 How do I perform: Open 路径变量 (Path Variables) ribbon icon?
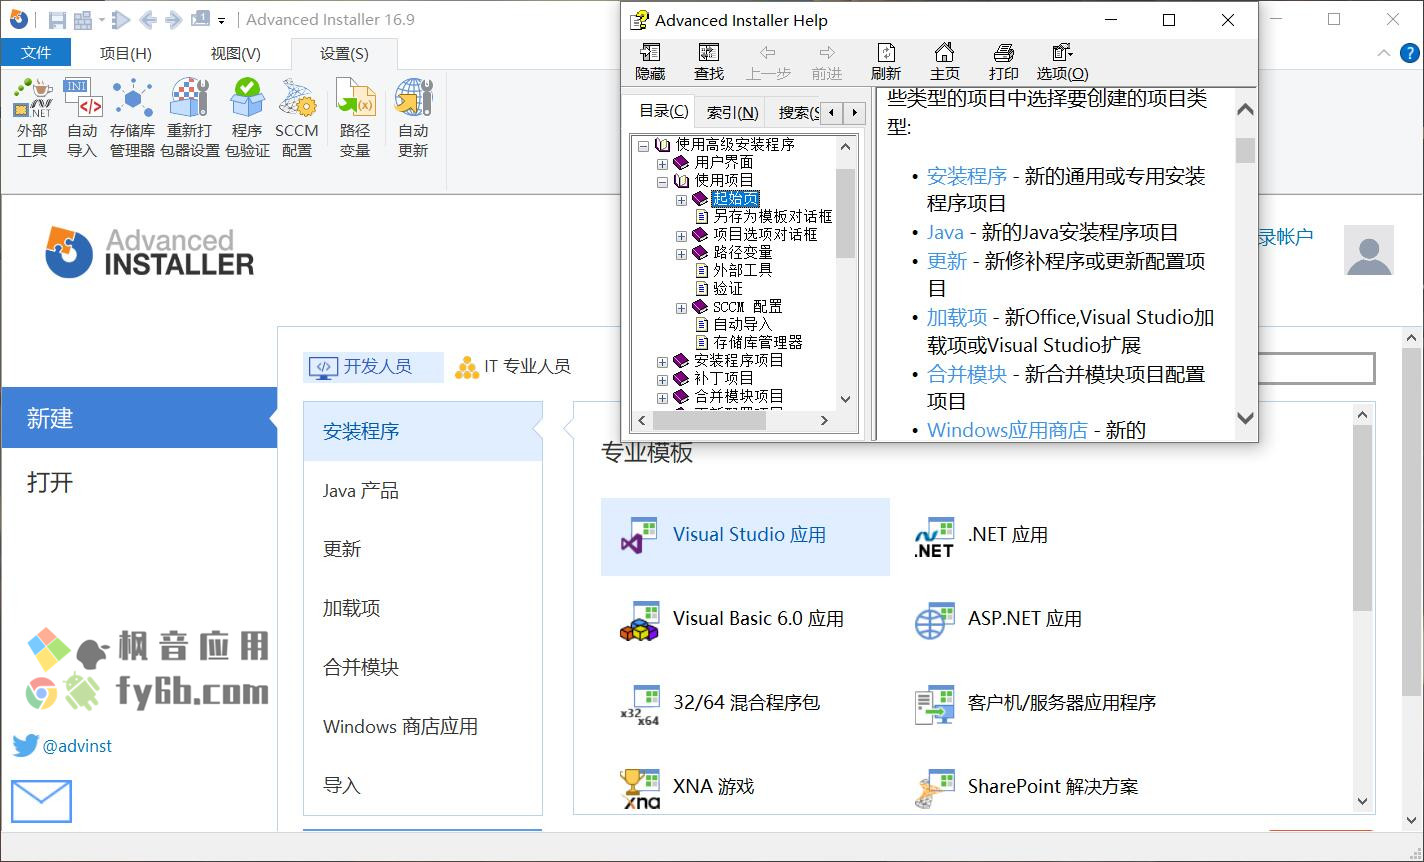coord(355,118)
